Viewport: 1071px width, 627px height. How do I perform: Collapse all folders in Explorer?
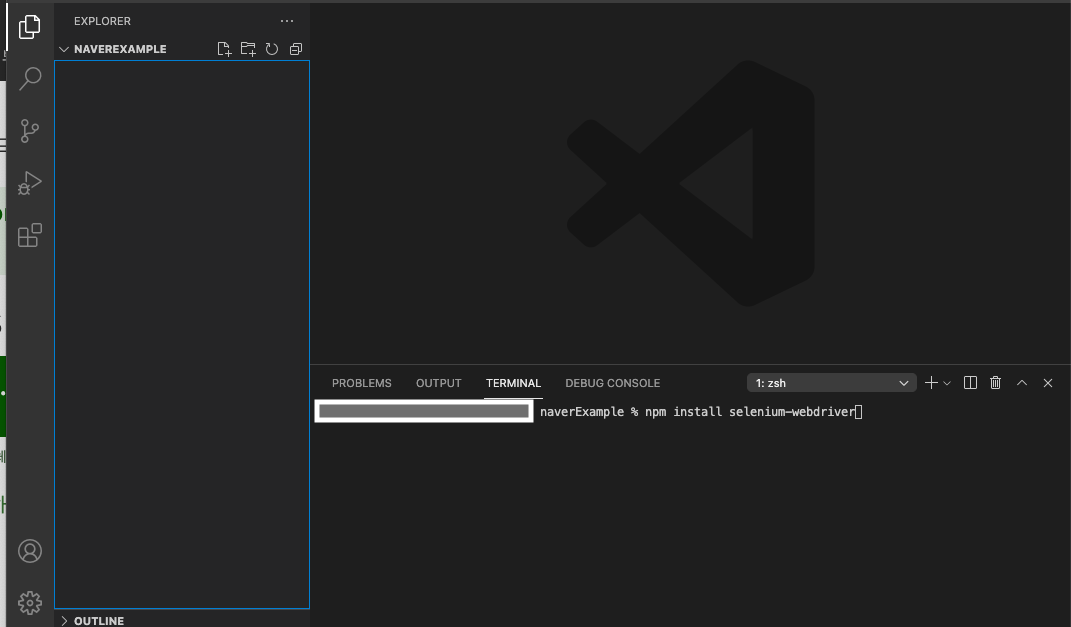[296, 49]
